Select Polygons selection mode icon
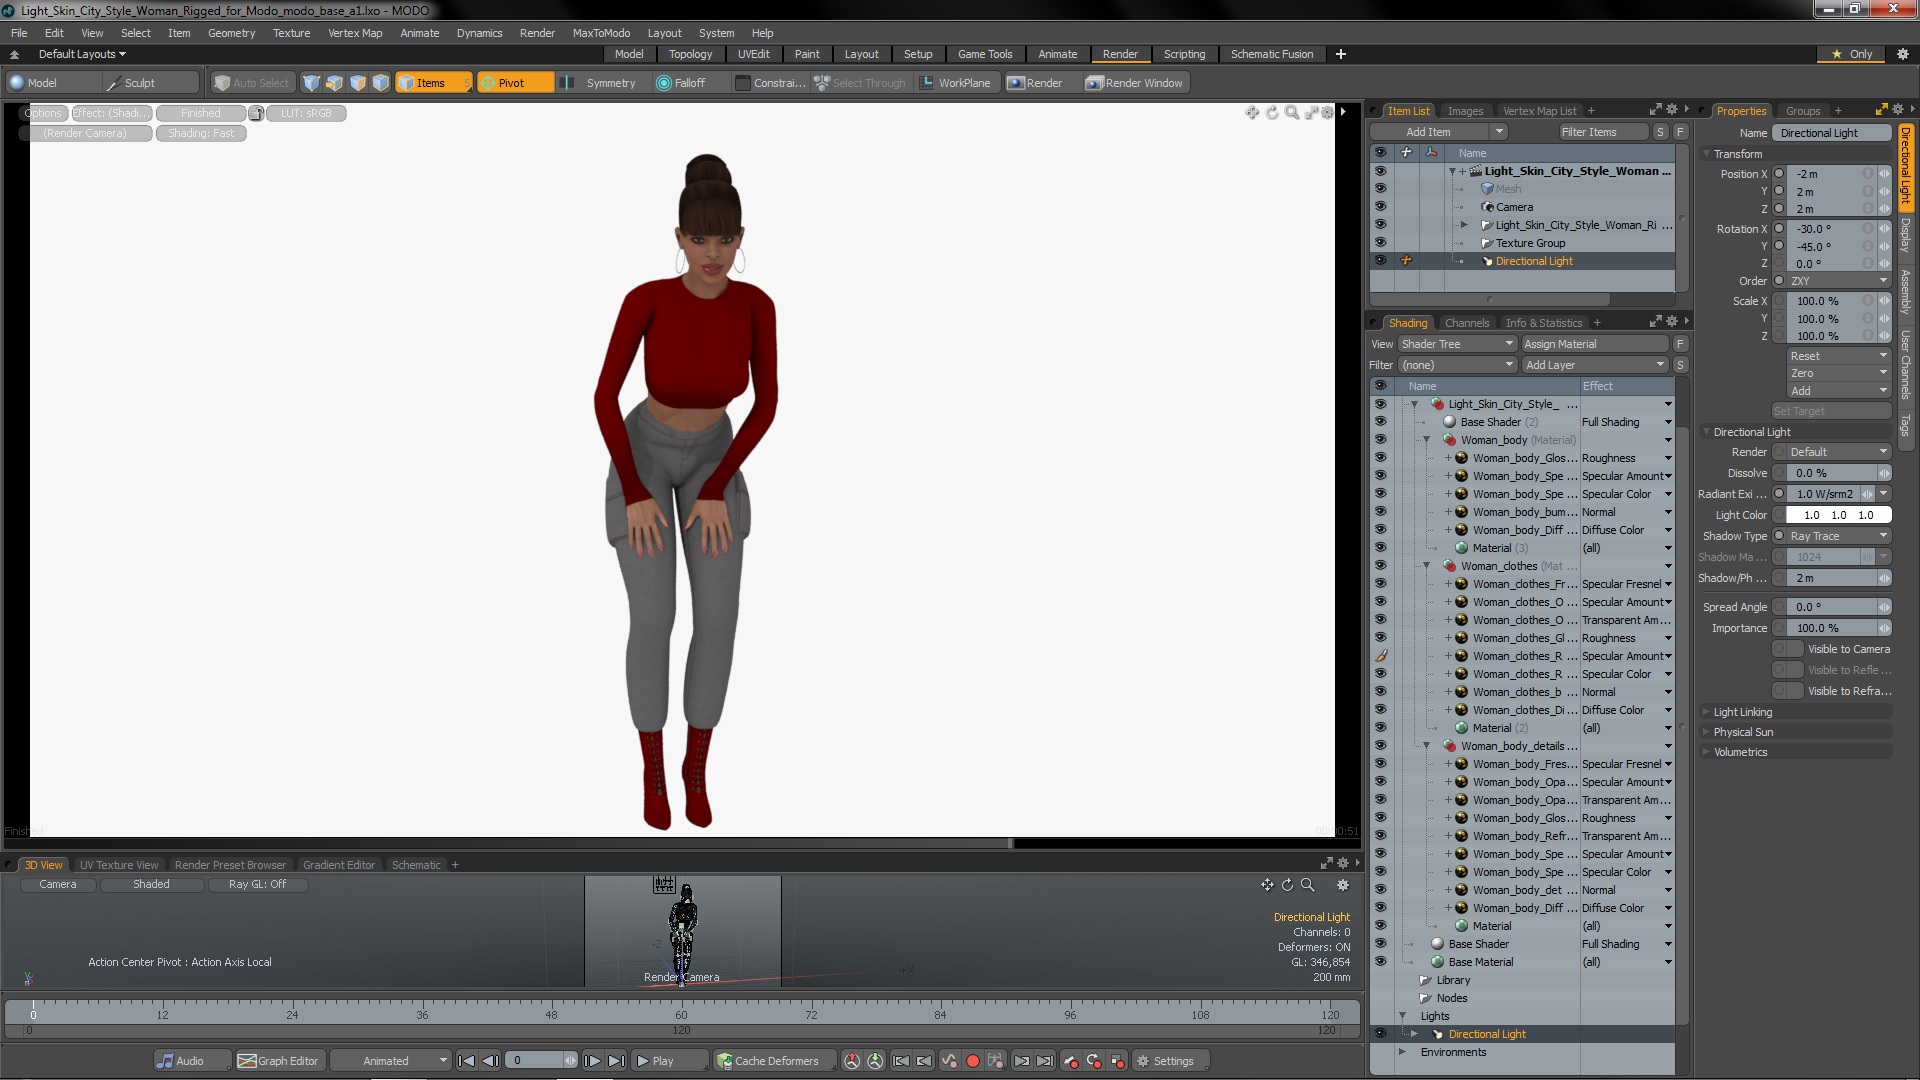The height and width of the screenshot is (1080, 1920). point(357,83)
